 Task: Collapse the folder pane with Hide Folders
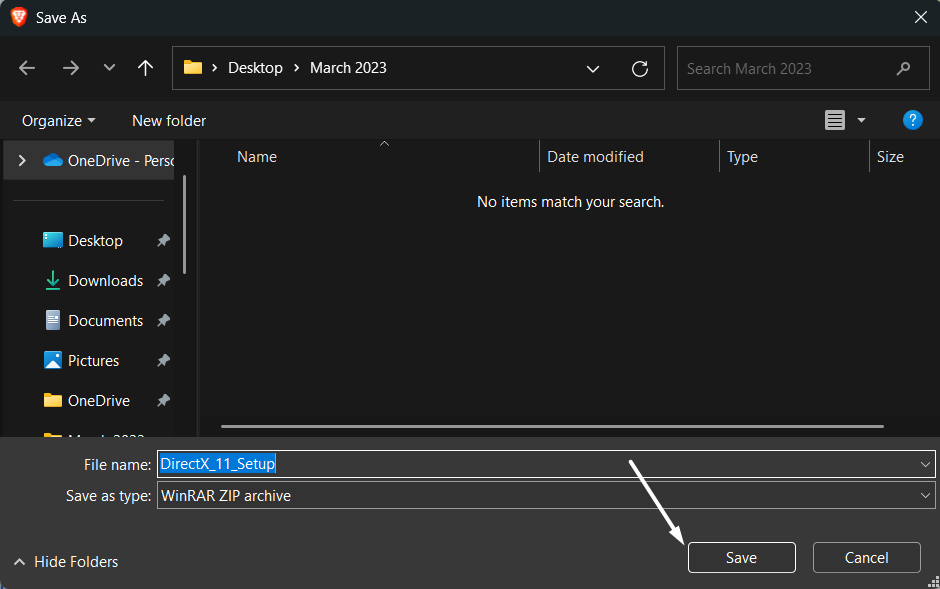point(66,562)
